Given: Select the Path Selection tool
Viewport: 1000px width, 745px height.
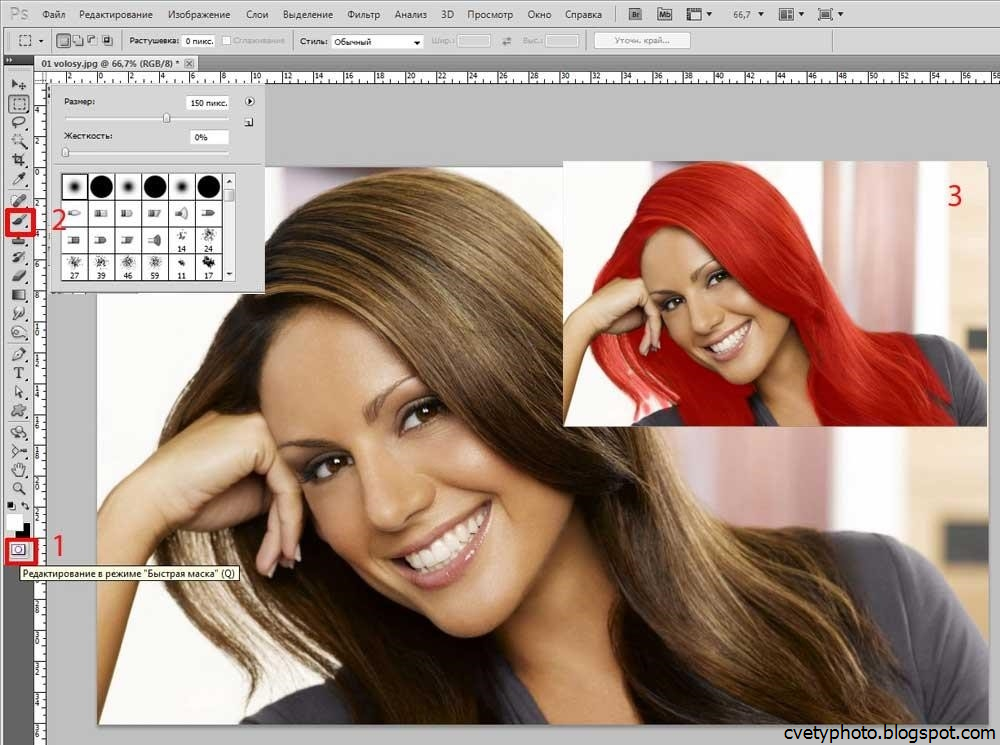Looking at the screenshot, I should click(x=18, y=392).
